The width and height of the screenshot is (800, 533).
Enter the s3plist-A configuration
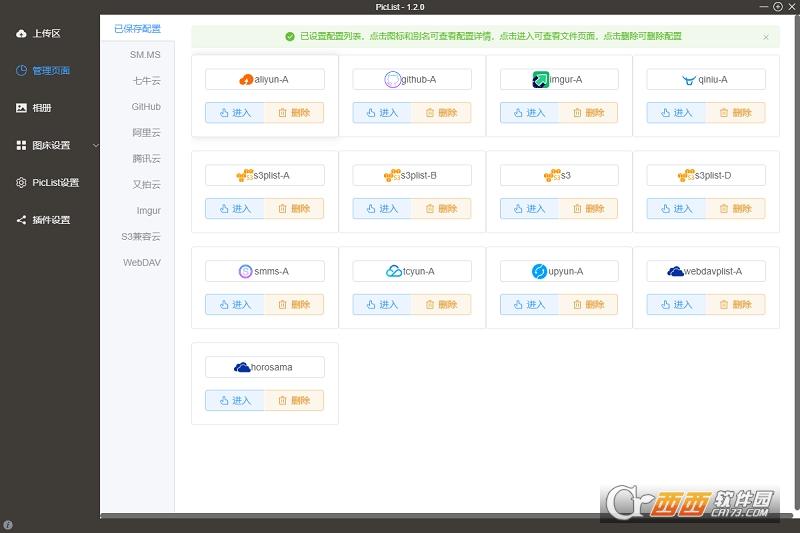click(x=235, y=209)
